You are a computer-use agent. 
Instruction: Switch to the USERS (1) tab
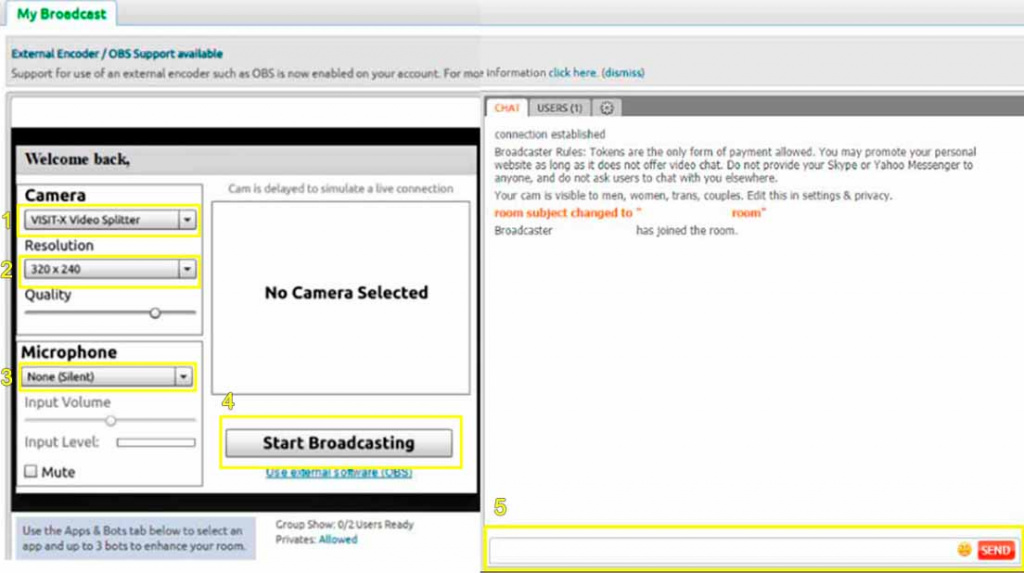pos(559,108)
